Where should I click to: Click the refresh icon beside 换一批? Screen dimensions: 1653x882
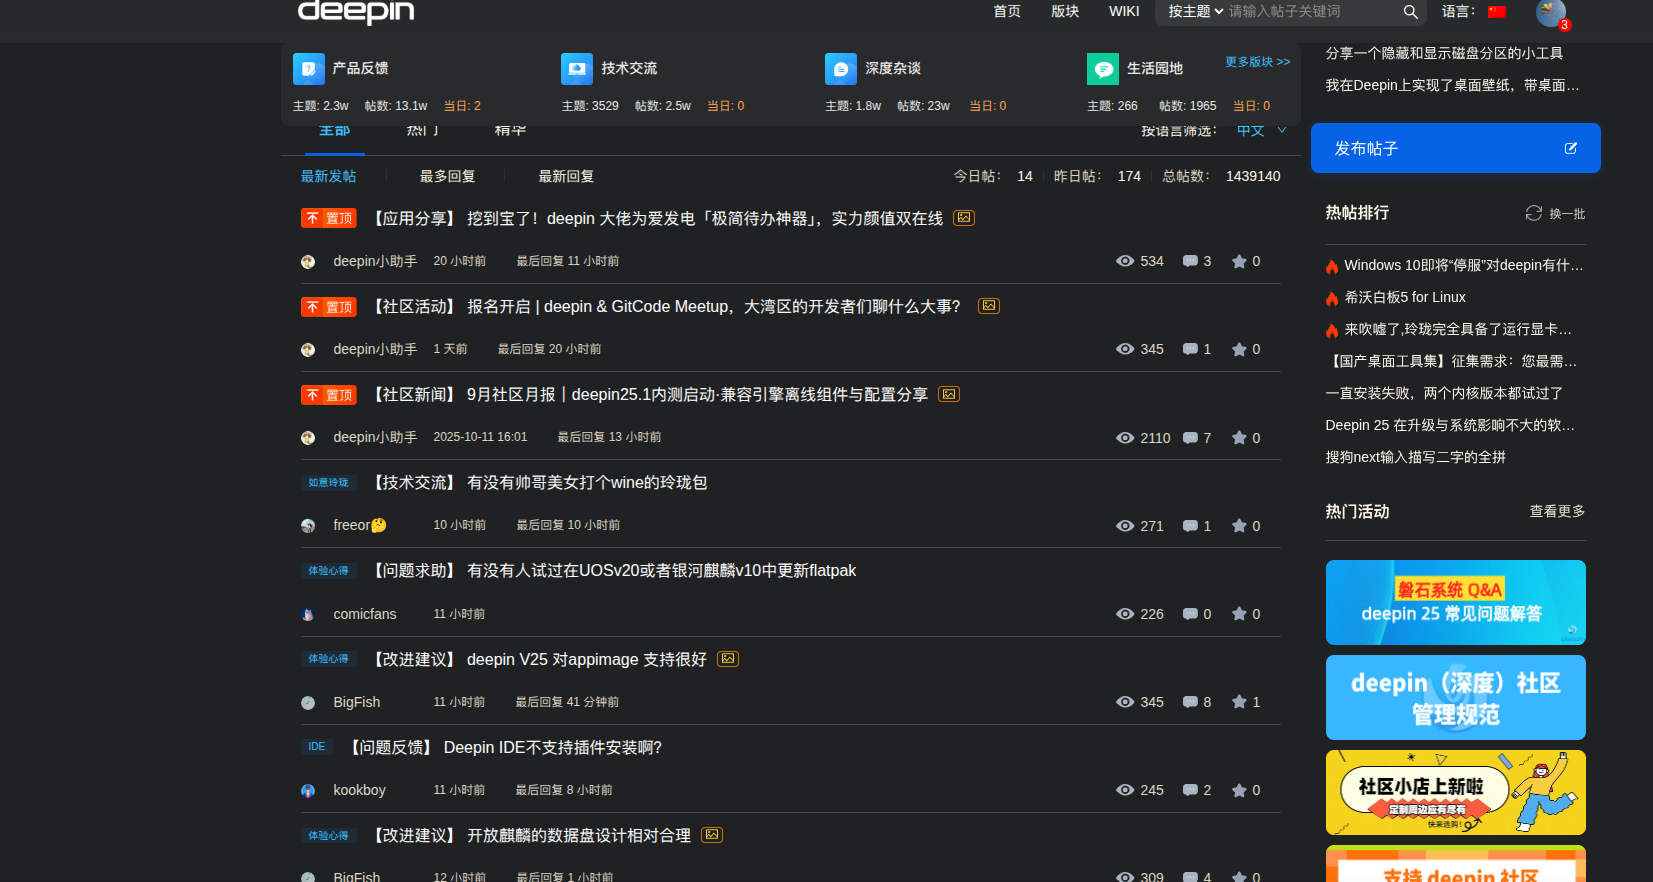[1534, 213]
